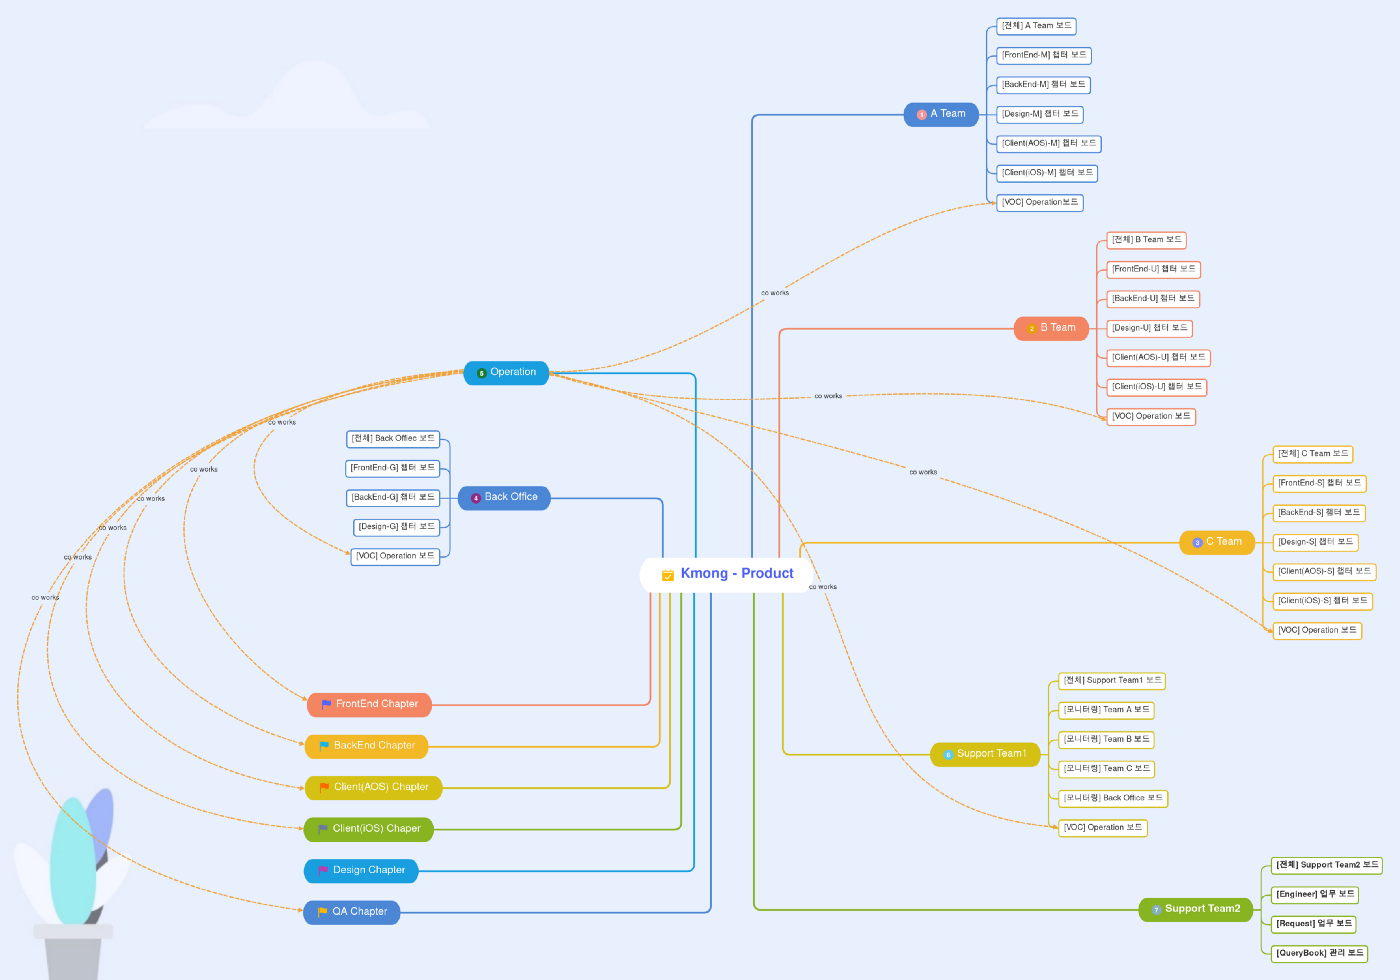This screenshot has width=1400, height=980.
Task: Click priority 7 badge on Support Team2
Action: coord(1157,910)
